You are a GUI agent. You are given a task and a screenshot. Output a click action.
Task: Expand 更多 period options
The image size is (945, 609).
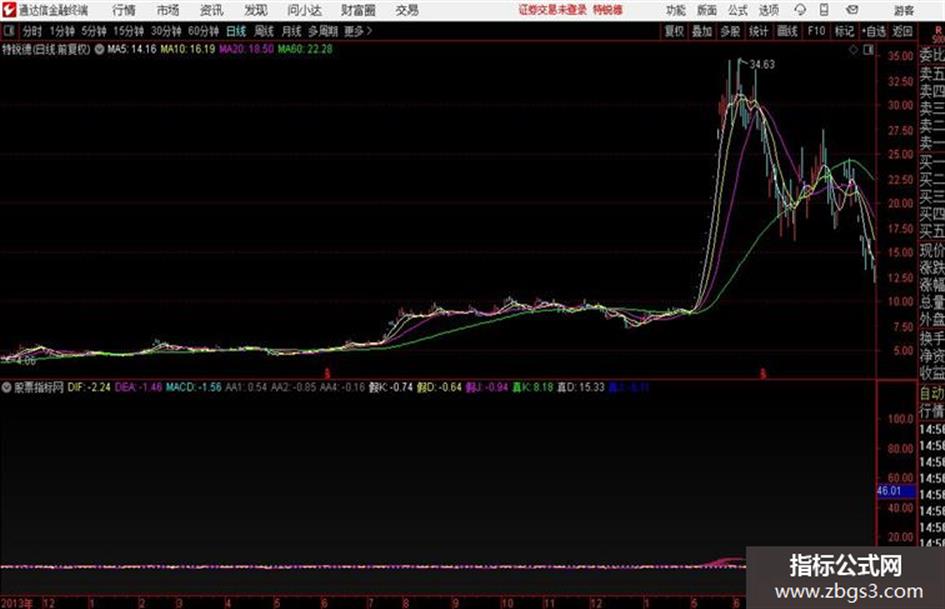click(358, 31)
